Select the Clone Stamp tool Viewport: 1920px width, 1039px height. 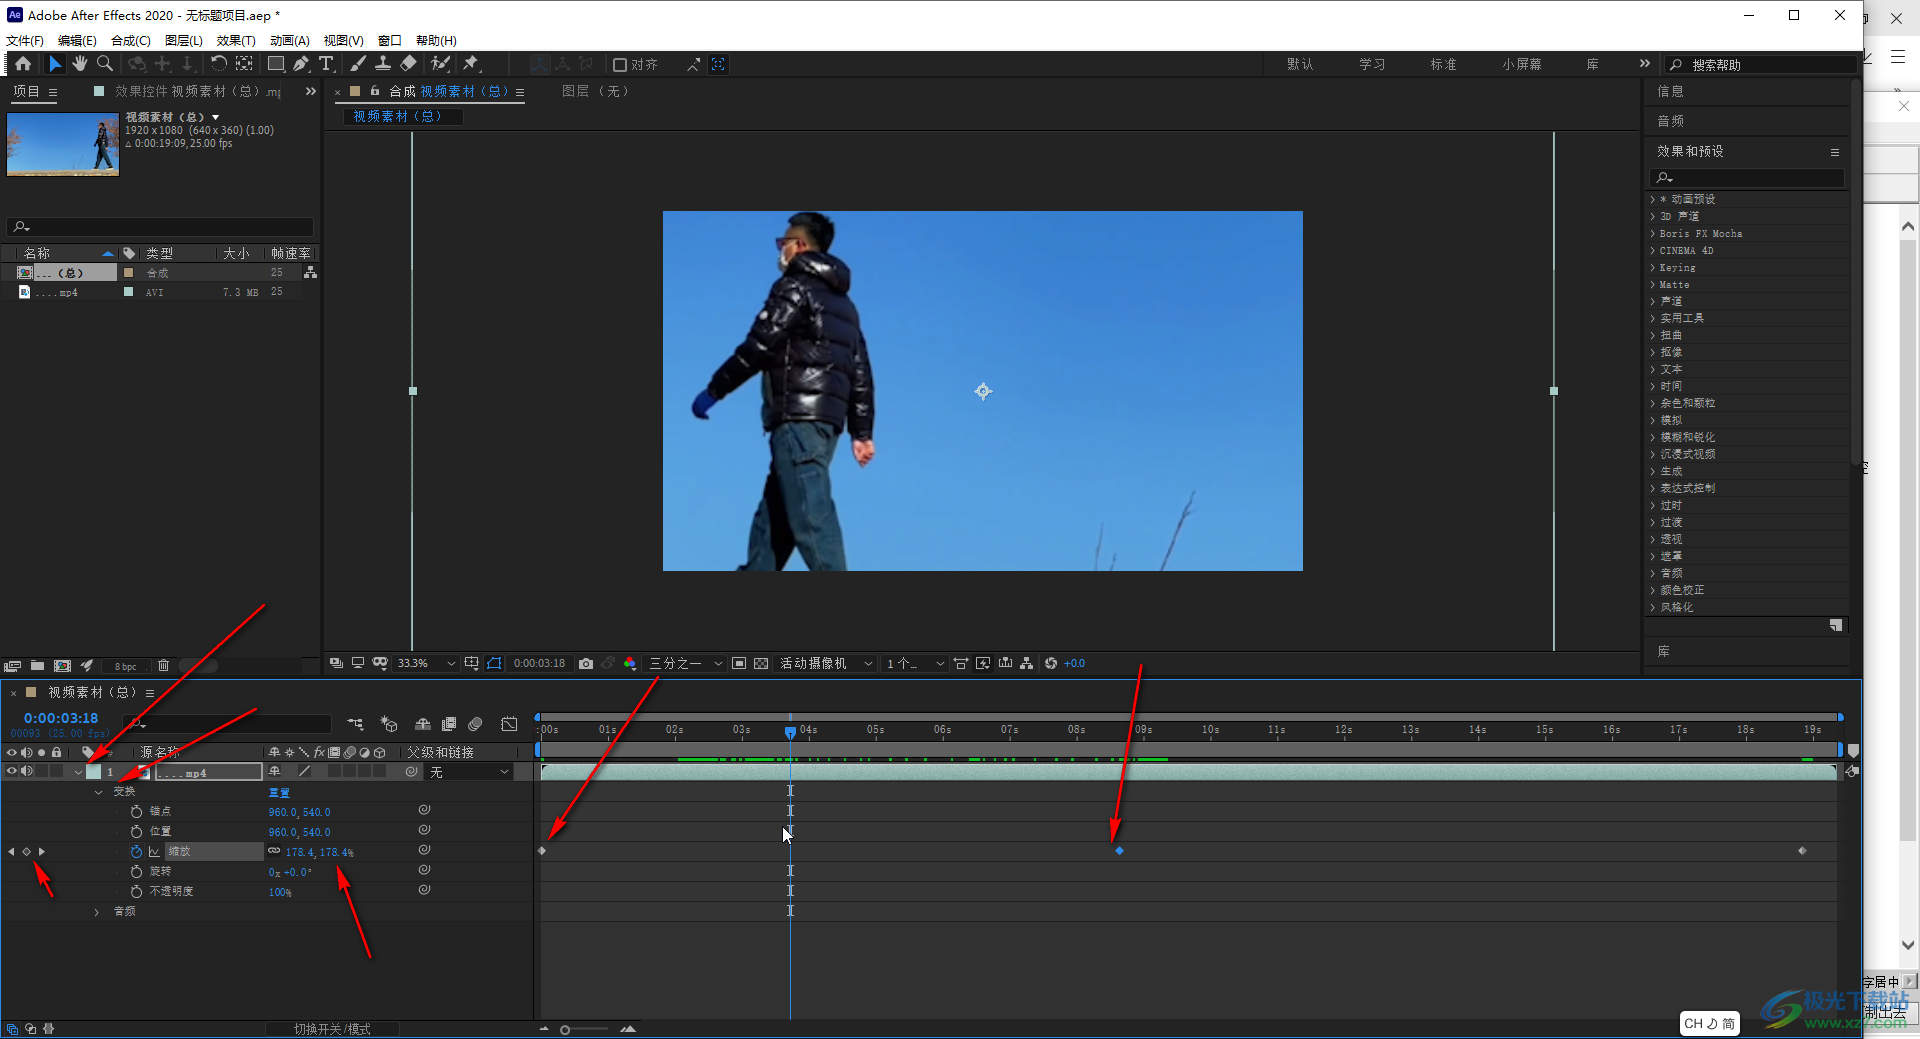[383, 64]
